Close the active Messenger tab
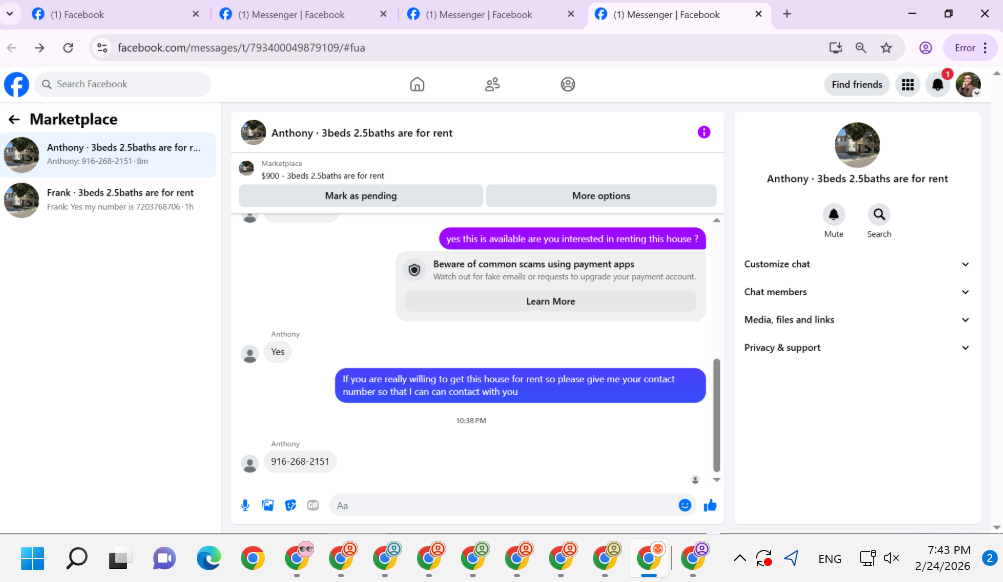The width and height of the screenshot is (1003, 582). 758,14
